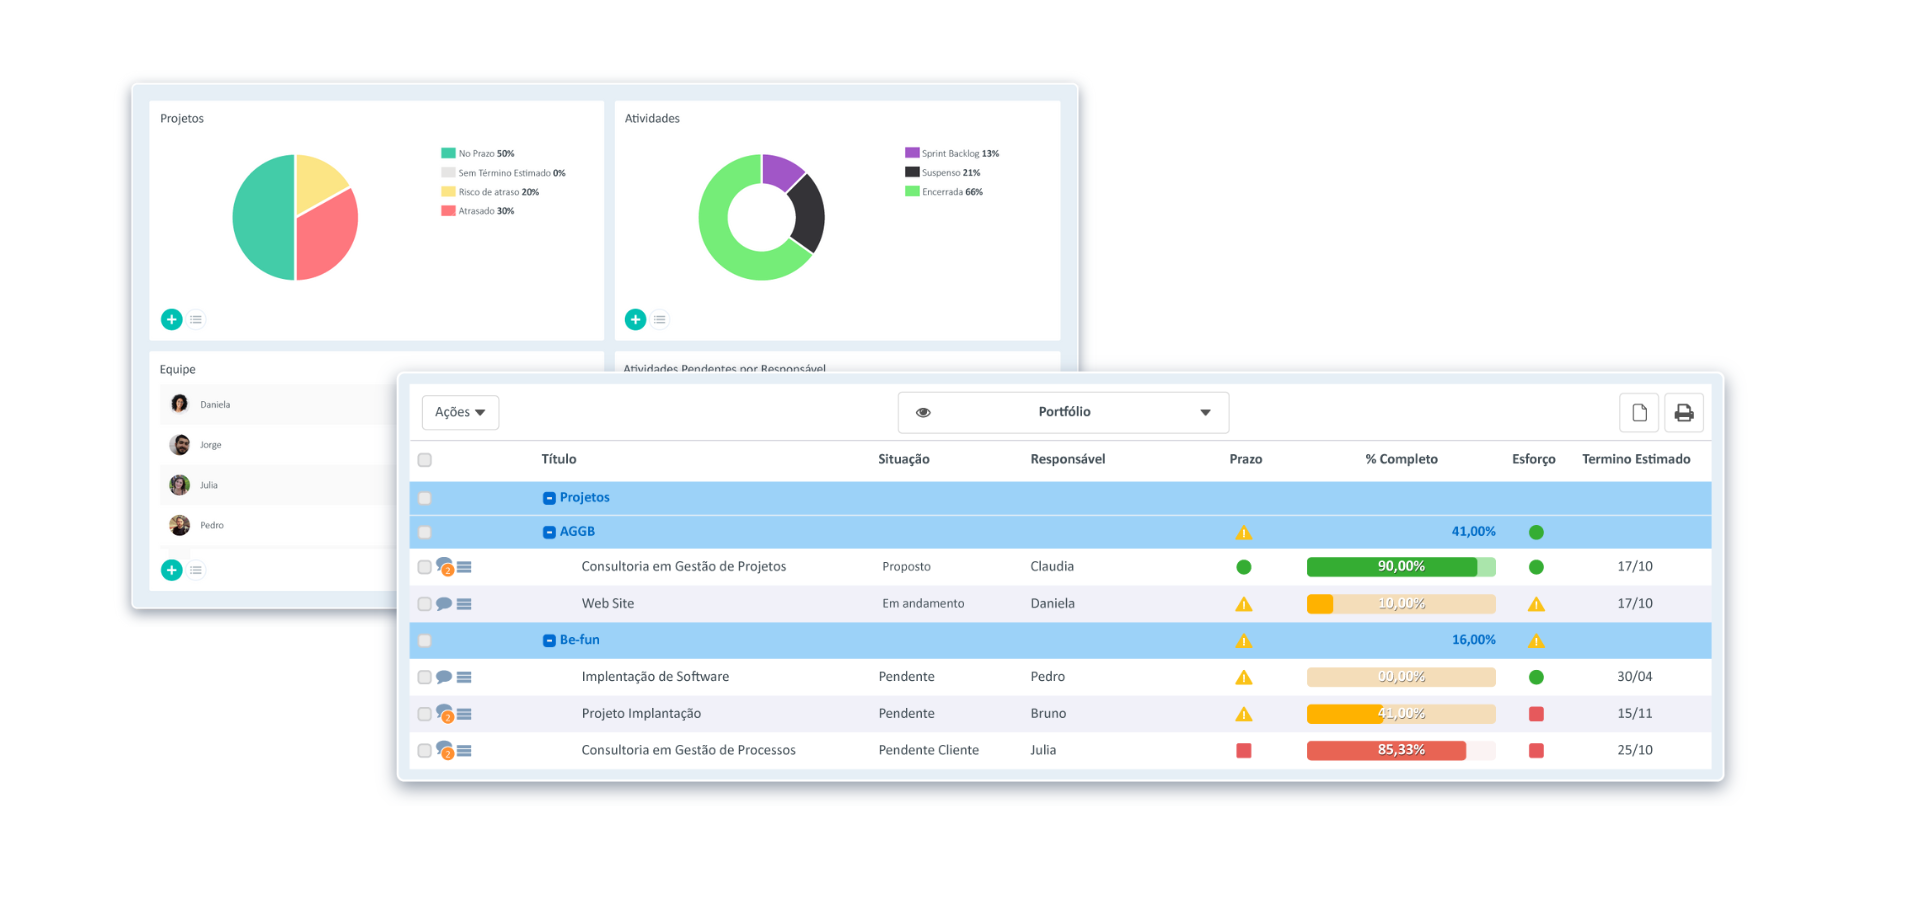This screenshot has height=900, width=1920.
Task: Open the details list icon for Implentação de Software
Action: click(x=464, y=677)
